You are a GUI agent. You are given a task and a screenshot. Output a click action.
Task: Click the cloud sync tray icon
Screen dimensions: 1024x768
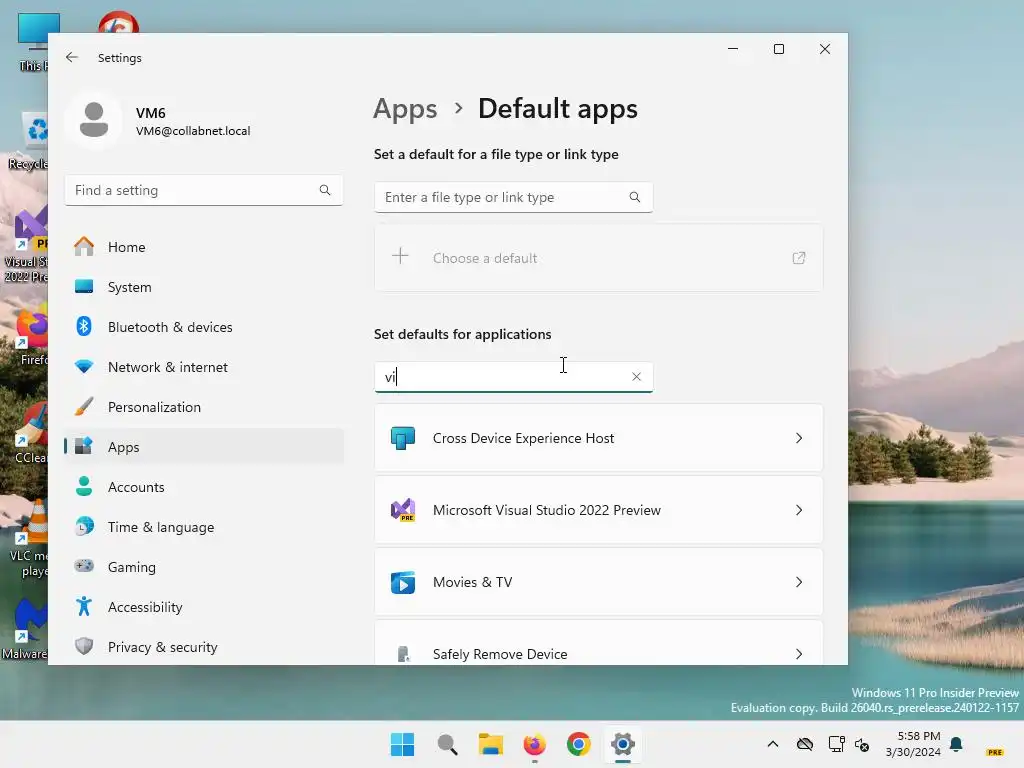[x=805, y=744]
